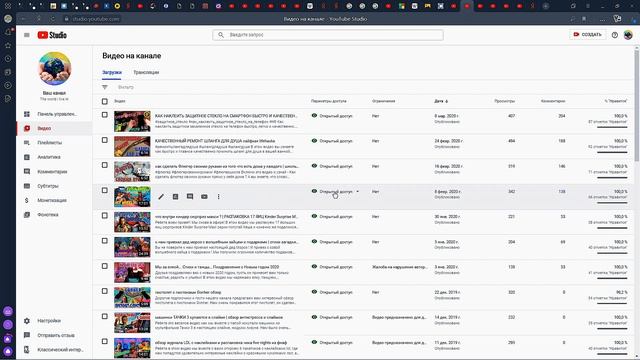Tick checkbox for the hovered 8 февр. 2020 row
This screenshot has height=360, width=640.
point(105,190)
